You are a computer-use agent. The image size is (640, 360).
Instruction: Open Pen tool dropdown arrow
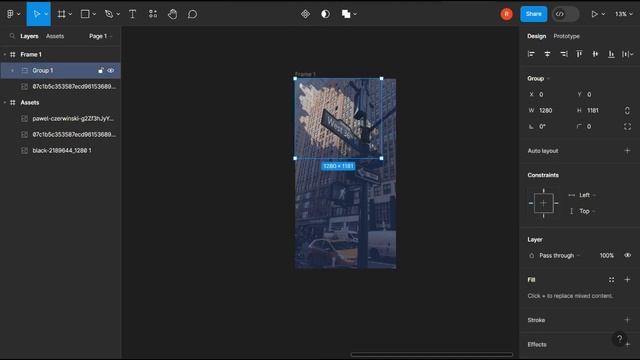(118, 14)
